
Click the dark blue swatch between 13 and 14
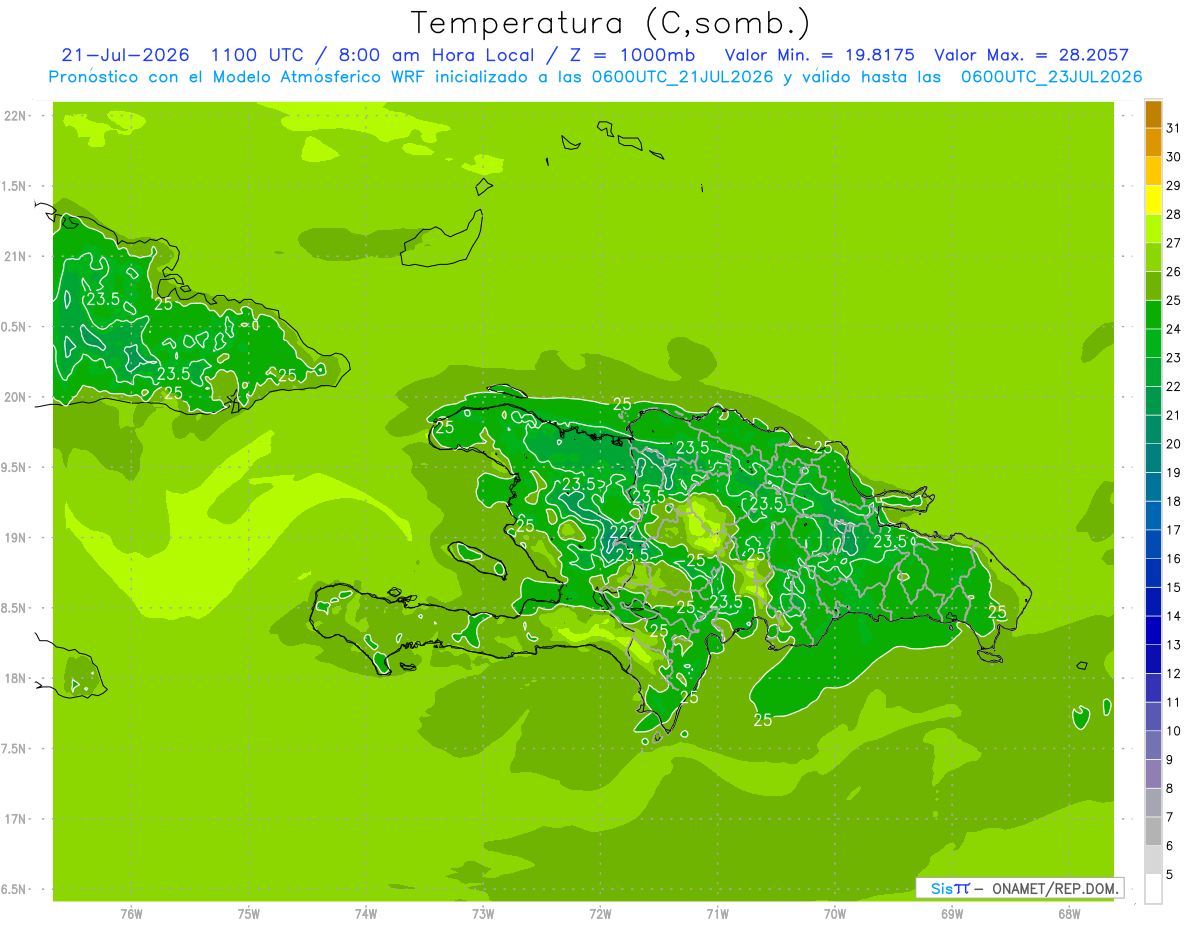[1153, 630]
